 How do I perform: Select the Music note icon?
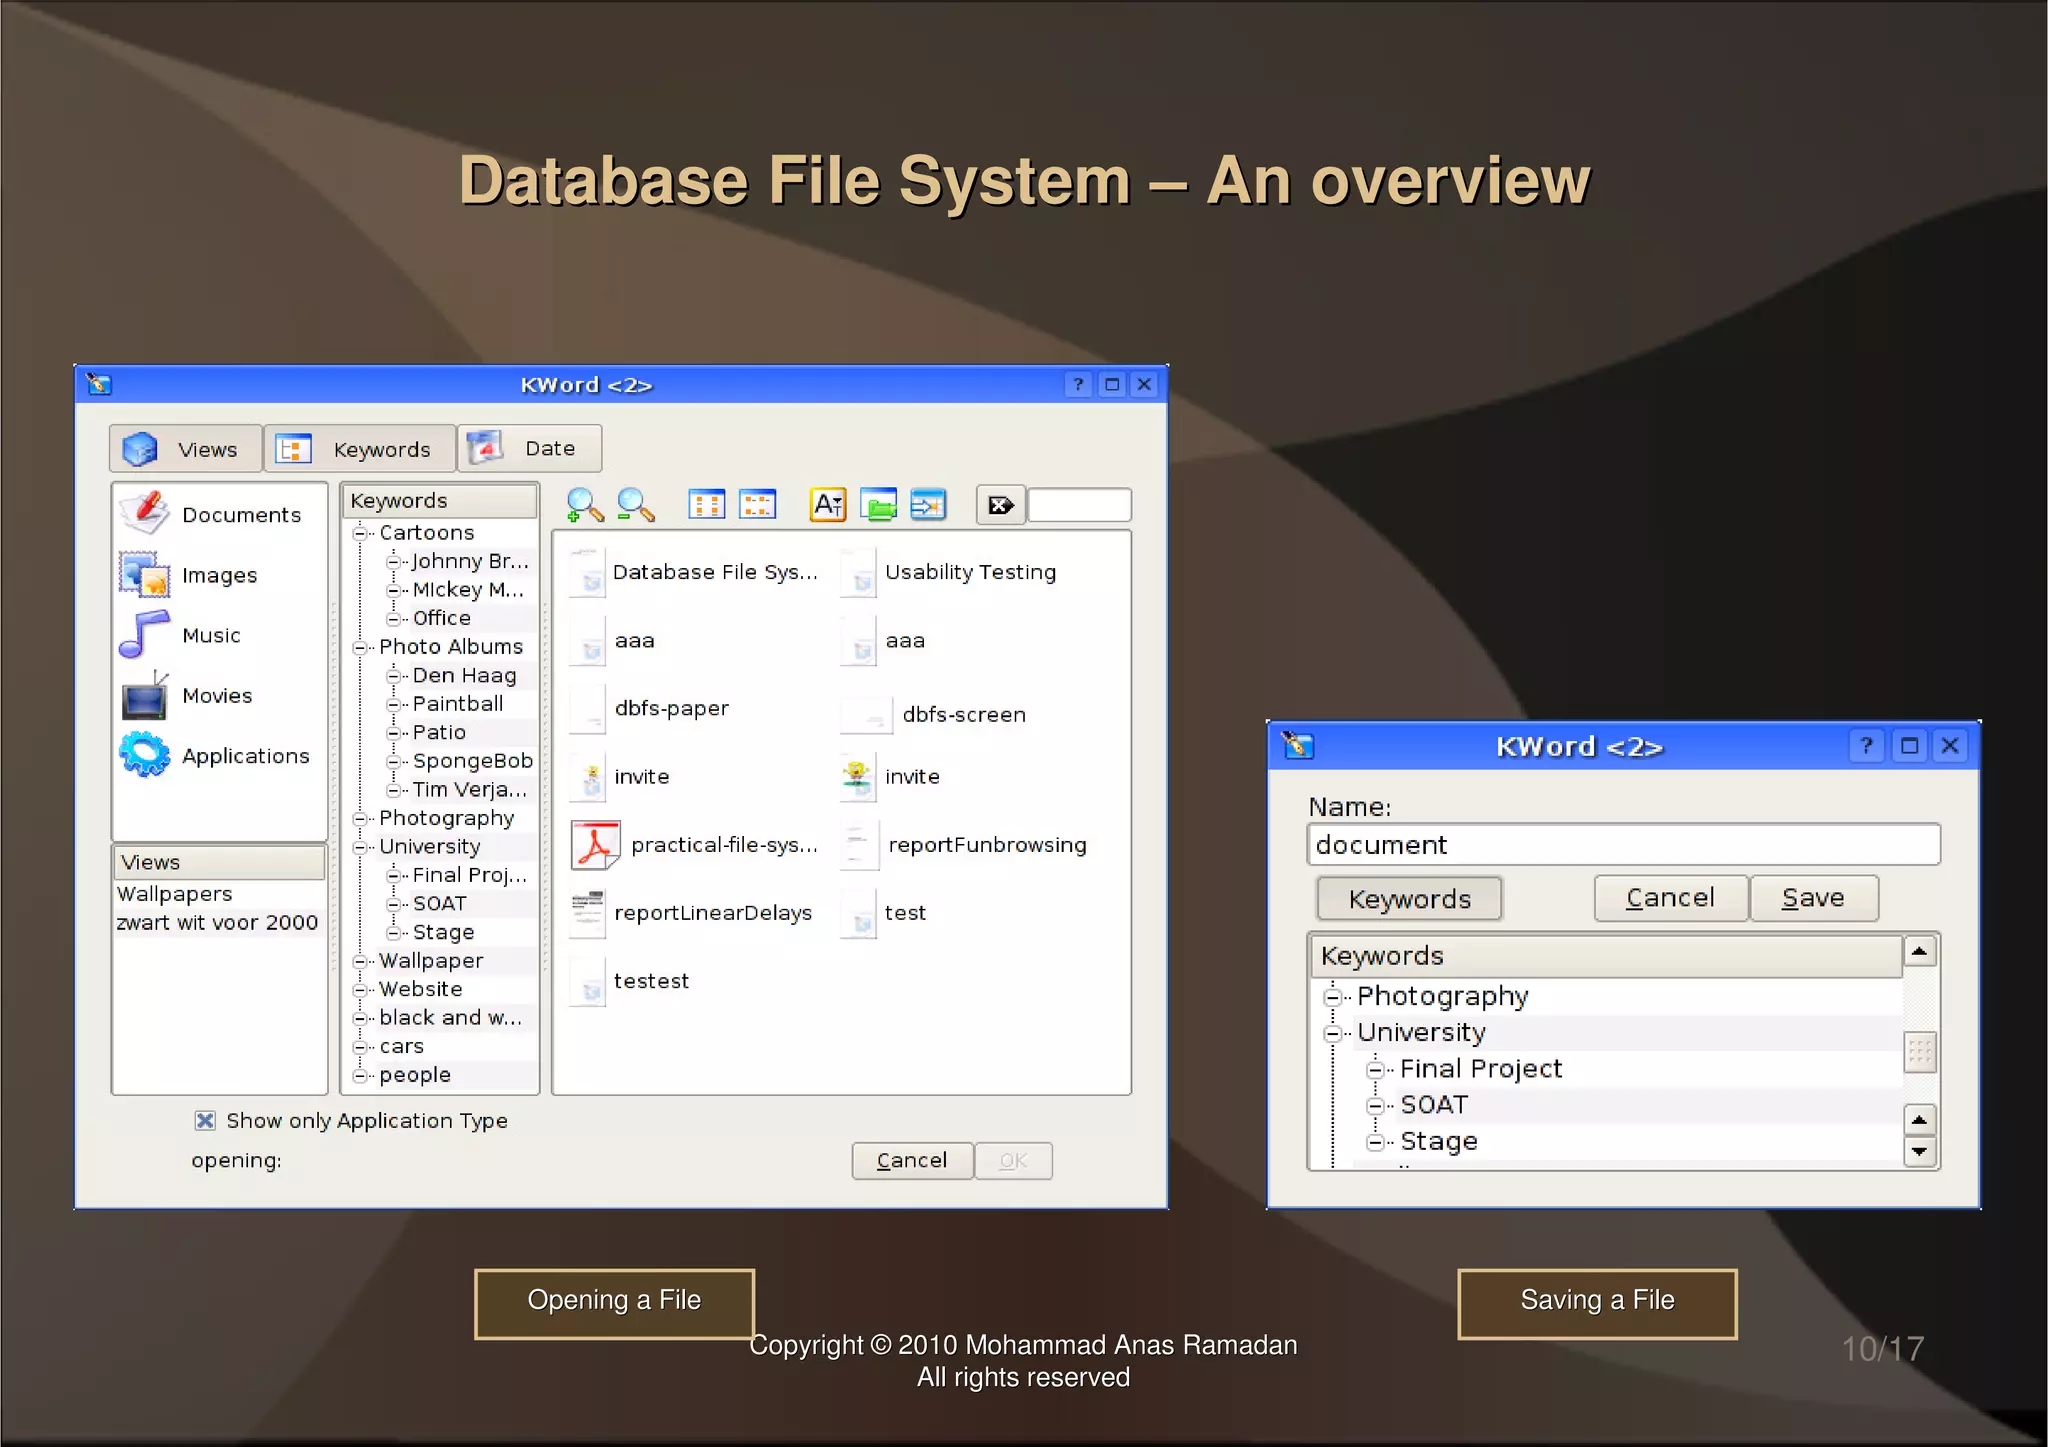tap(145, 634)
